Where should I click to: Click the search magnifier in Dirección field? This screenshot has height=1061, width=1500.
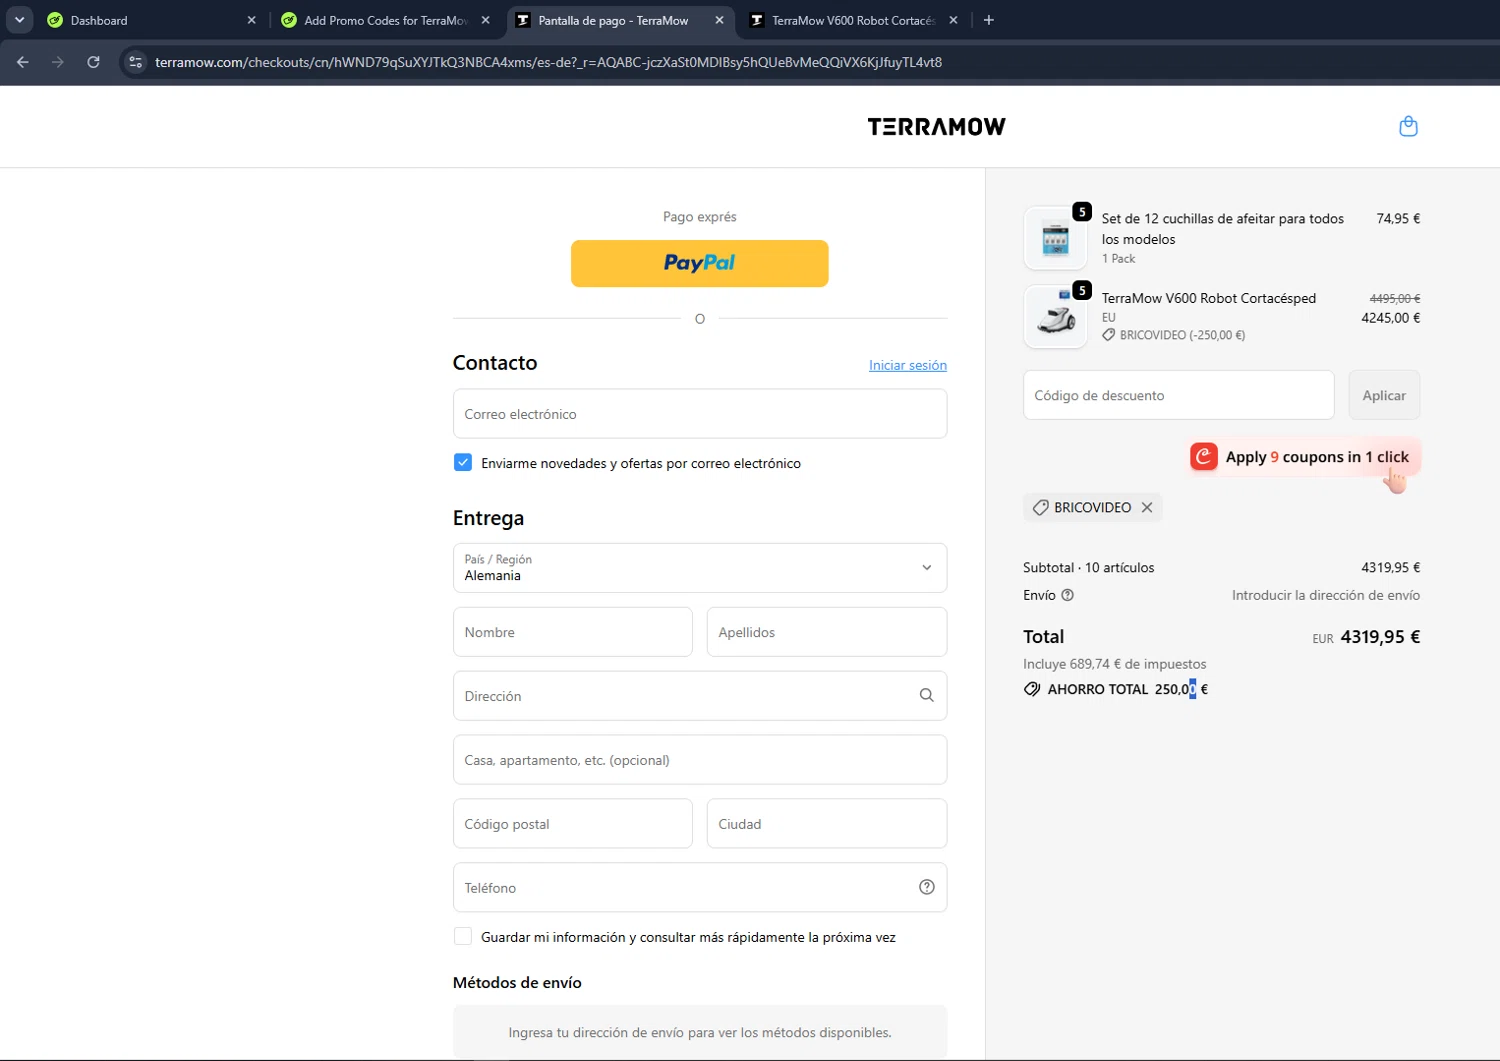[x=927, y=696]
